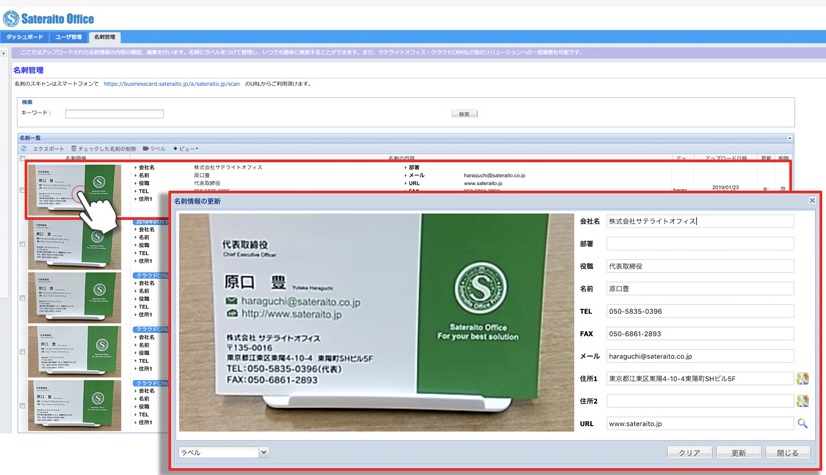This screenshot has width=826, height=475.
Task: Click the アップロード日時 column header
Action: pos(725,158)
